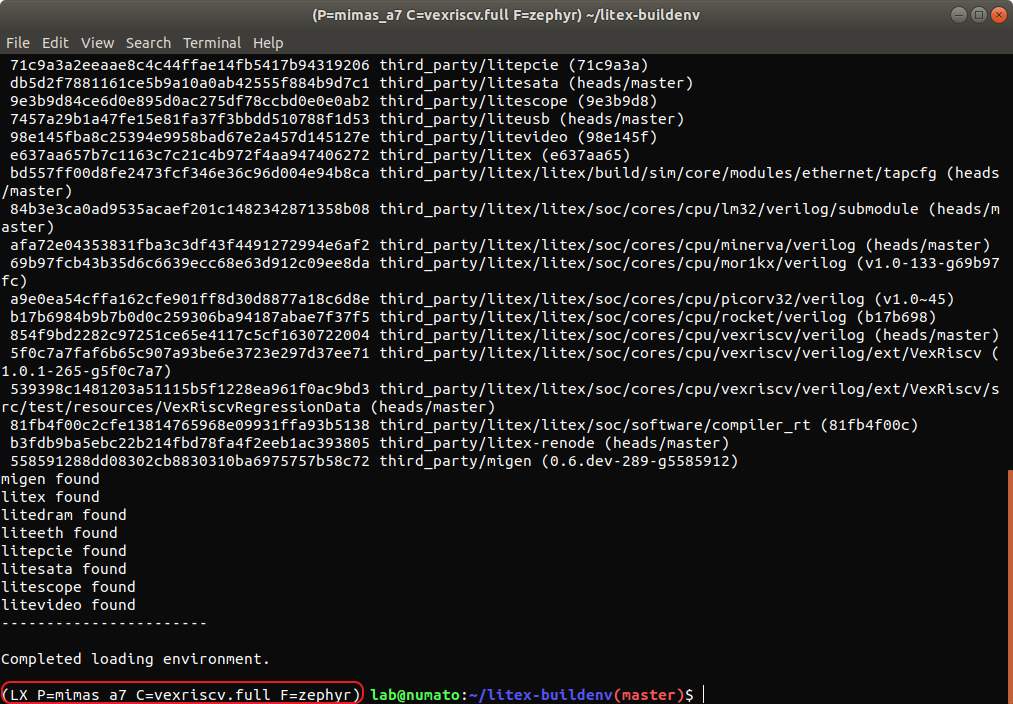Image resolution: width=1013 pixels, height=704 pixels.
Task: Open the View menu
Action: (97, 43)
